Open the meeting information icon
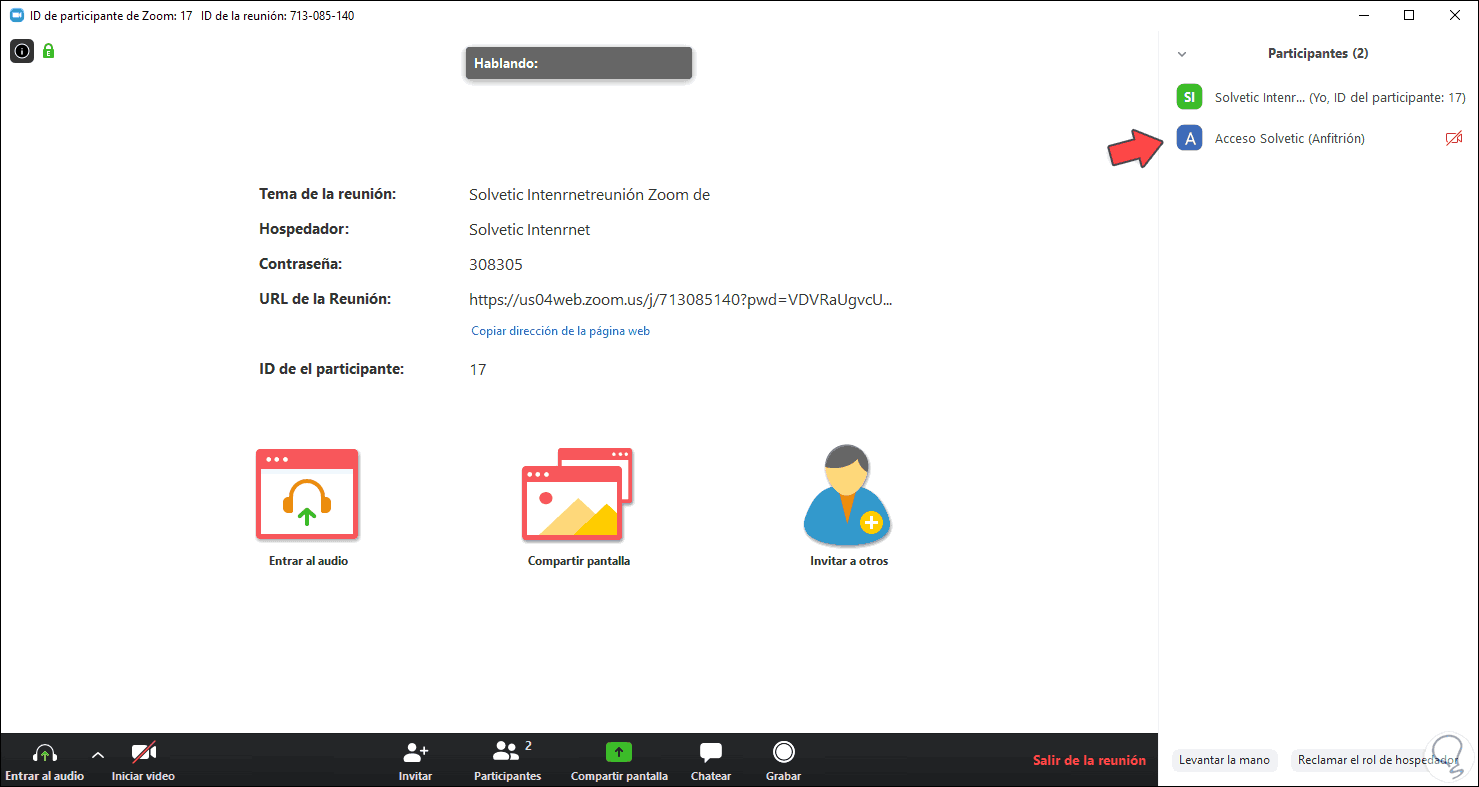The height and width of the screenshot is (787, 1479). [22, 50]
